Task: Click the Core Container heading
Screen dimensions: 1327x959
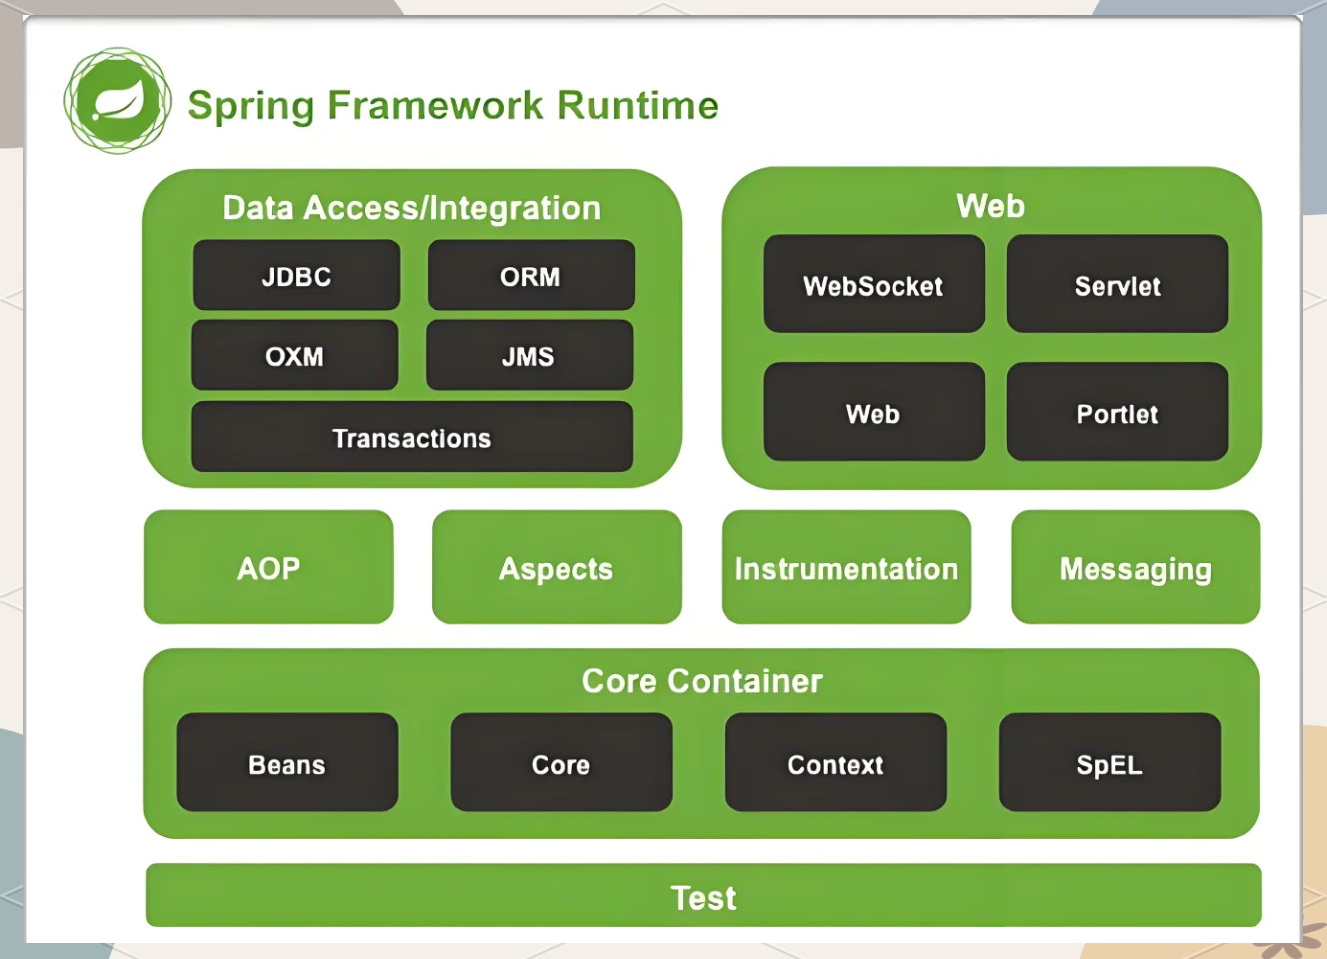Action: point(702,681)
